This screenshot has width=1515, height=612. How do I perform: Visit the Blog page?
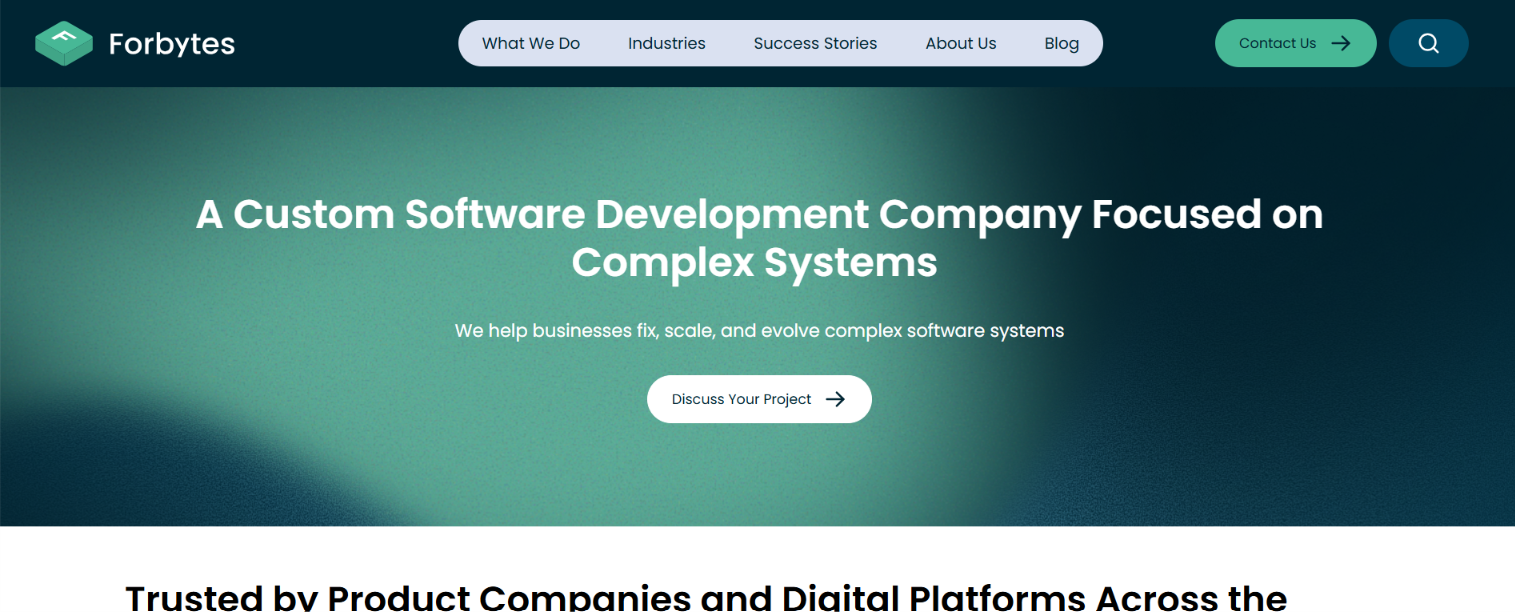click(1062, 43)
